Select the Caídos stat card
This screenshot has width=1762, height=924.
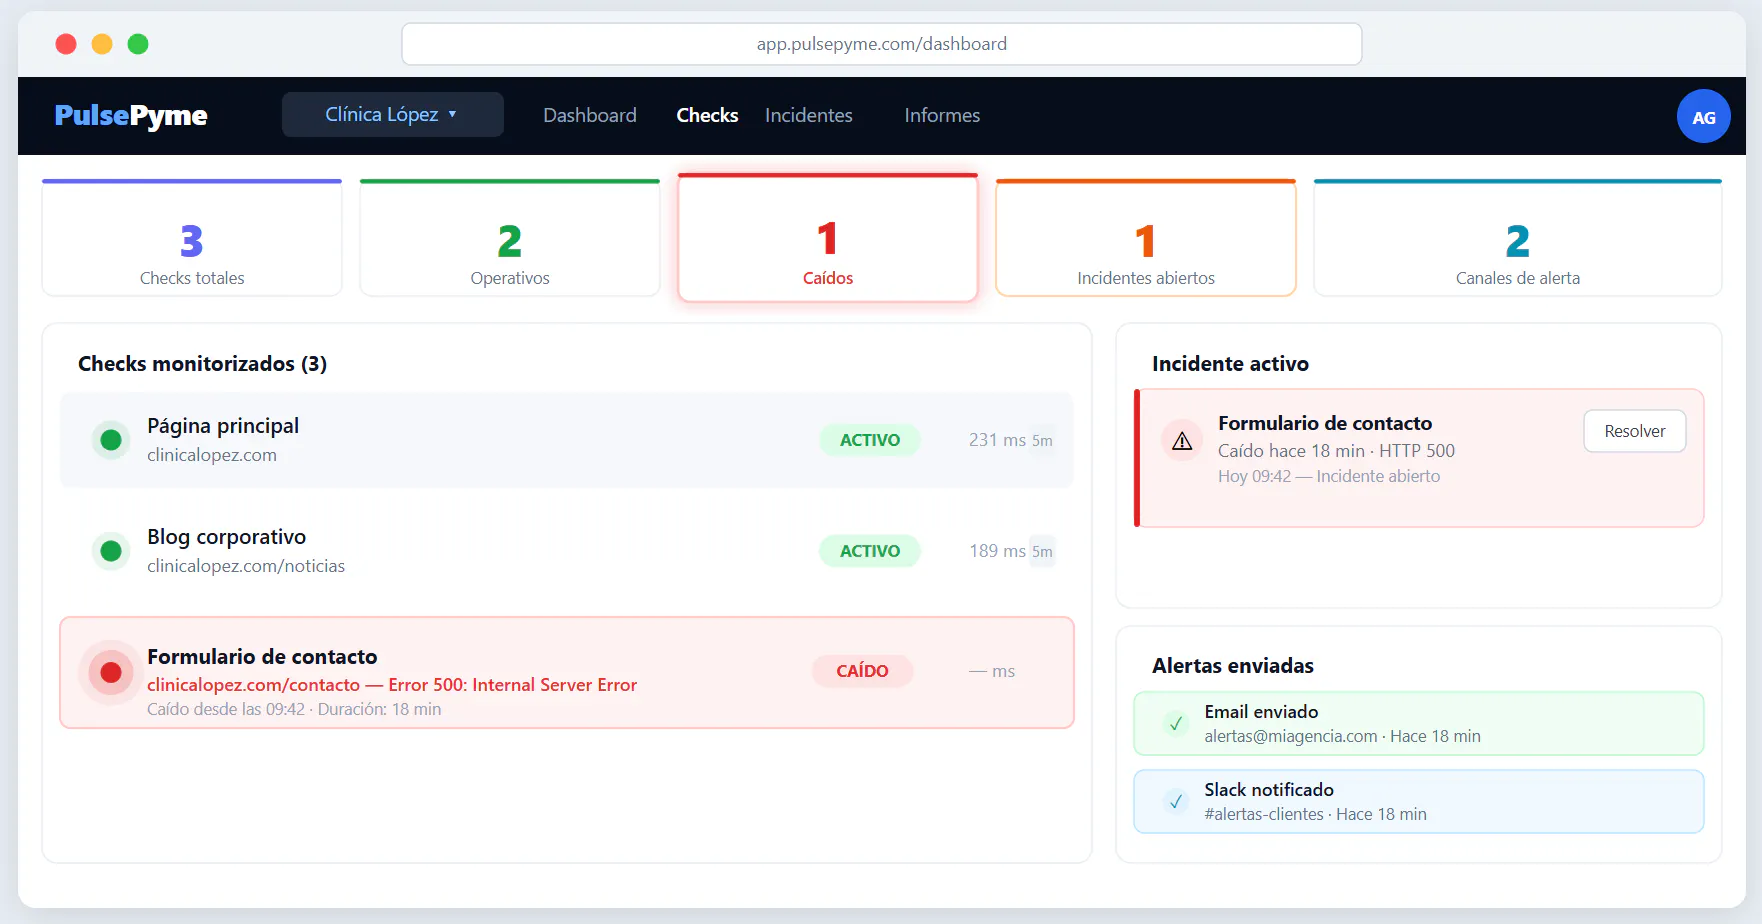click(828, 238)
